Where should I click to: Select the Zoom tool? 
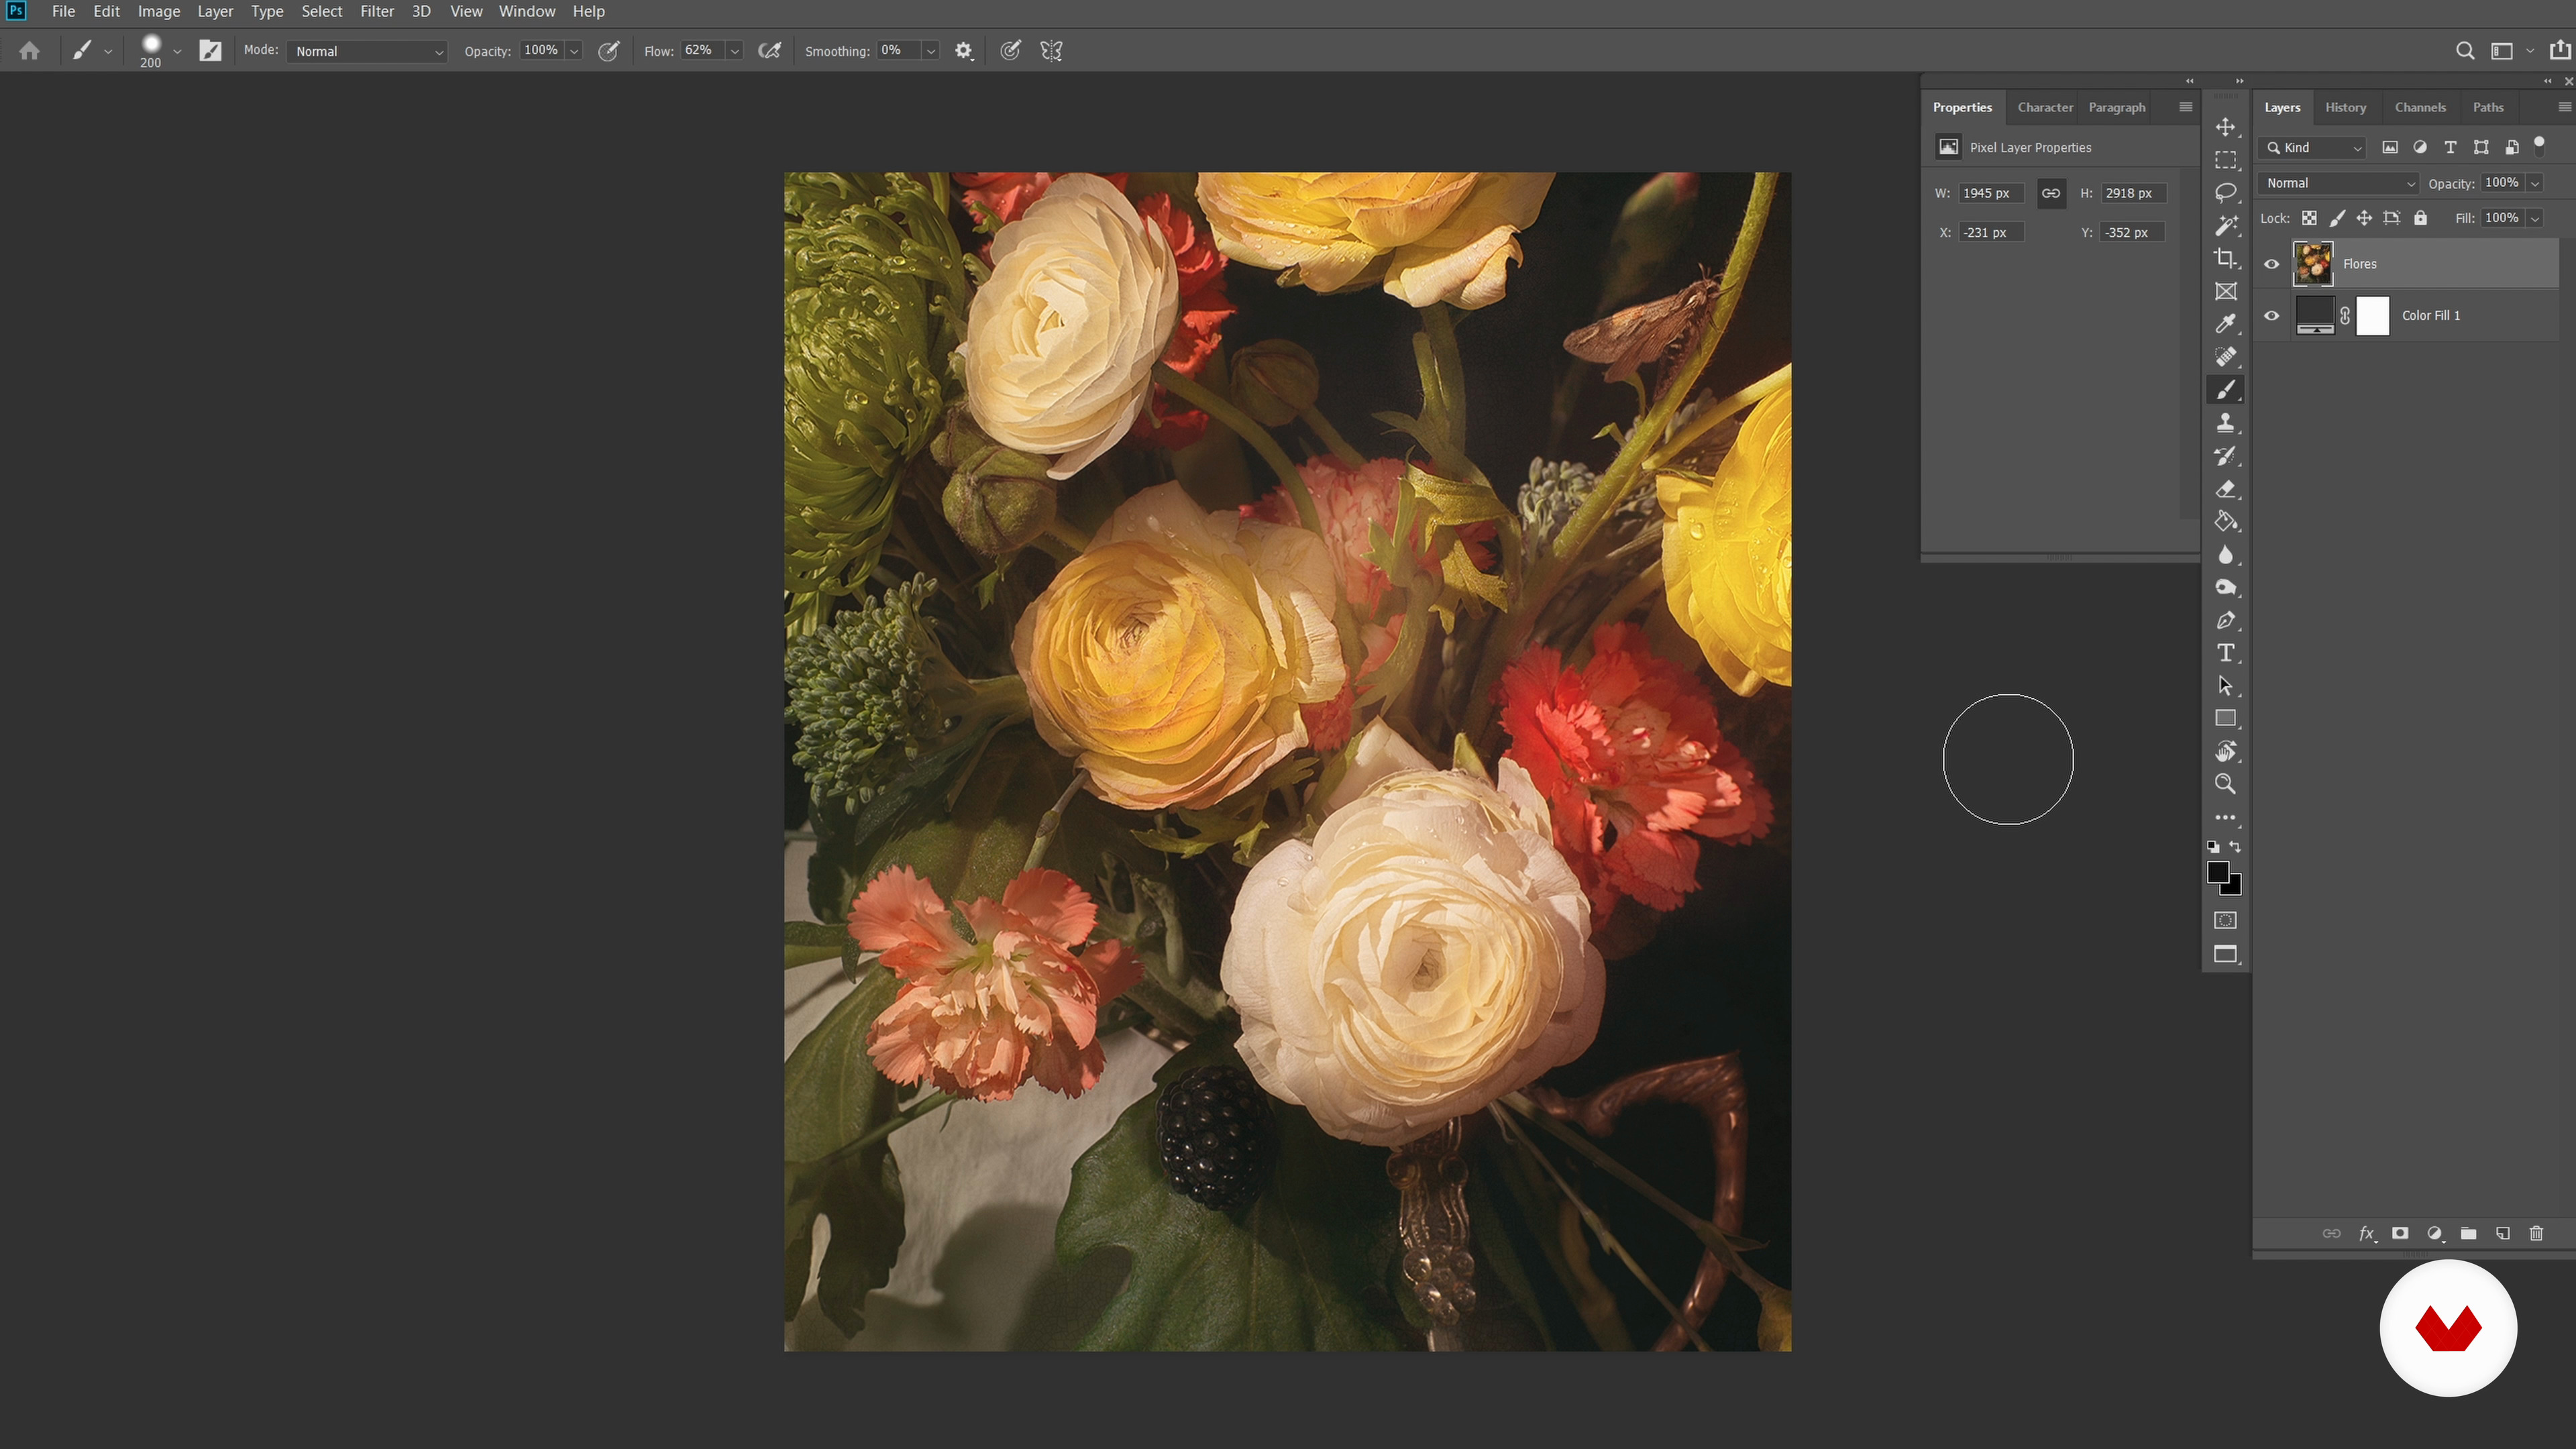pyautogui.click(x=2225, y=784)
